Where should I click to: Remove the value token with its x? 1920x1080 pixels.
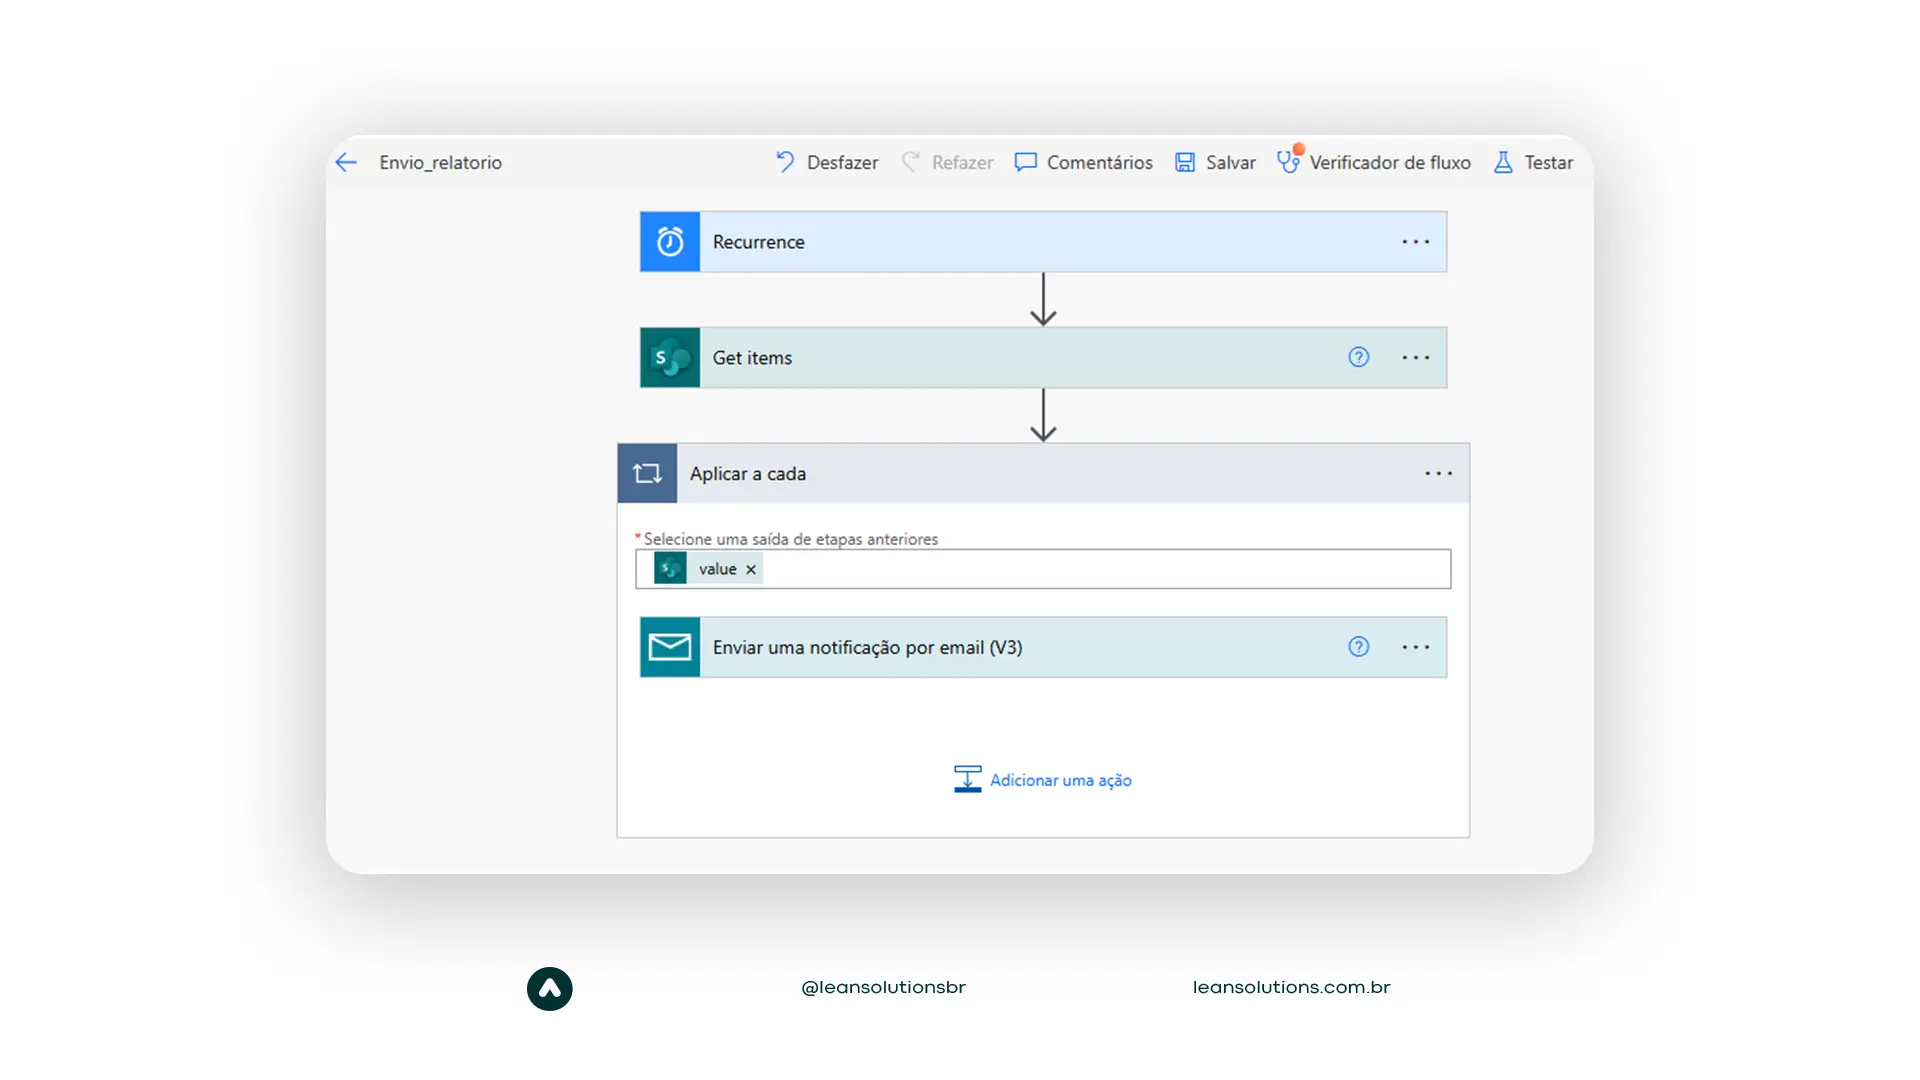point(751,569)
